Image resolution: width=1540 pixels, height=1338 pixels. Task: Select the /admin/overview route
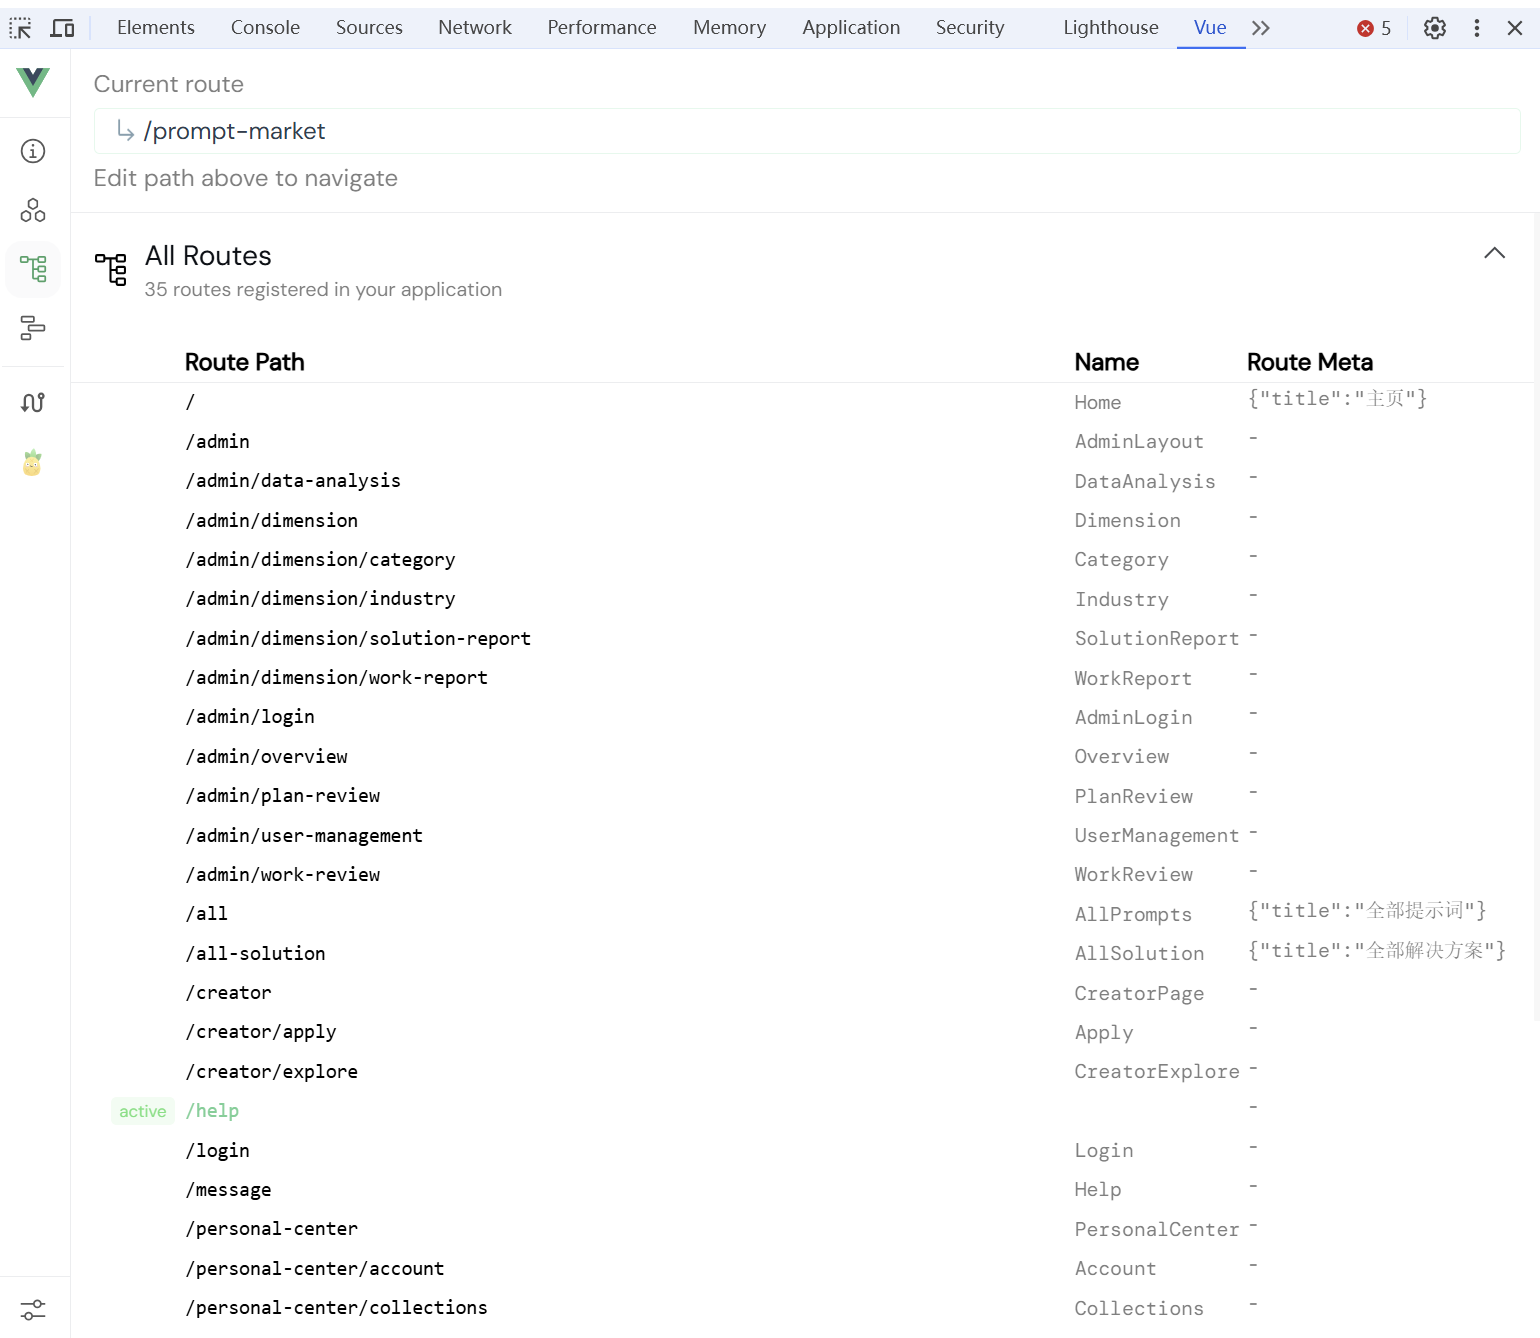point(267,757)
